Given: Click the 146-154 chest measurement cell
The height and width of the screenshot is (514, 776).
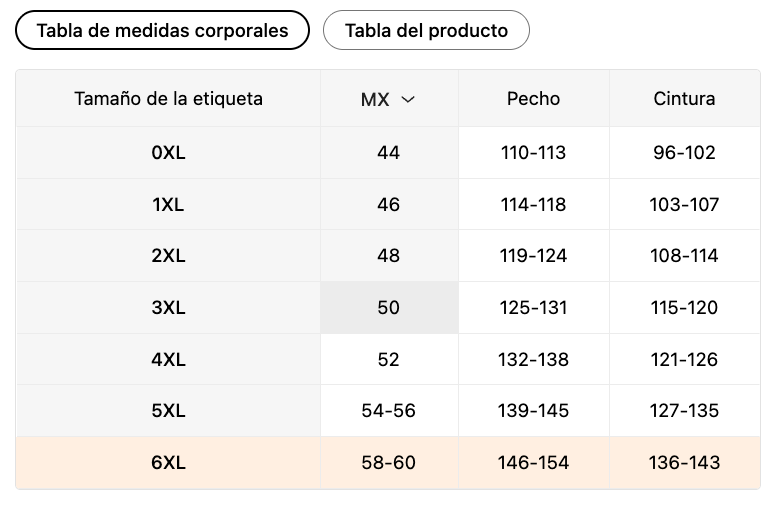Looking at the screenshot, I should 533,463.
